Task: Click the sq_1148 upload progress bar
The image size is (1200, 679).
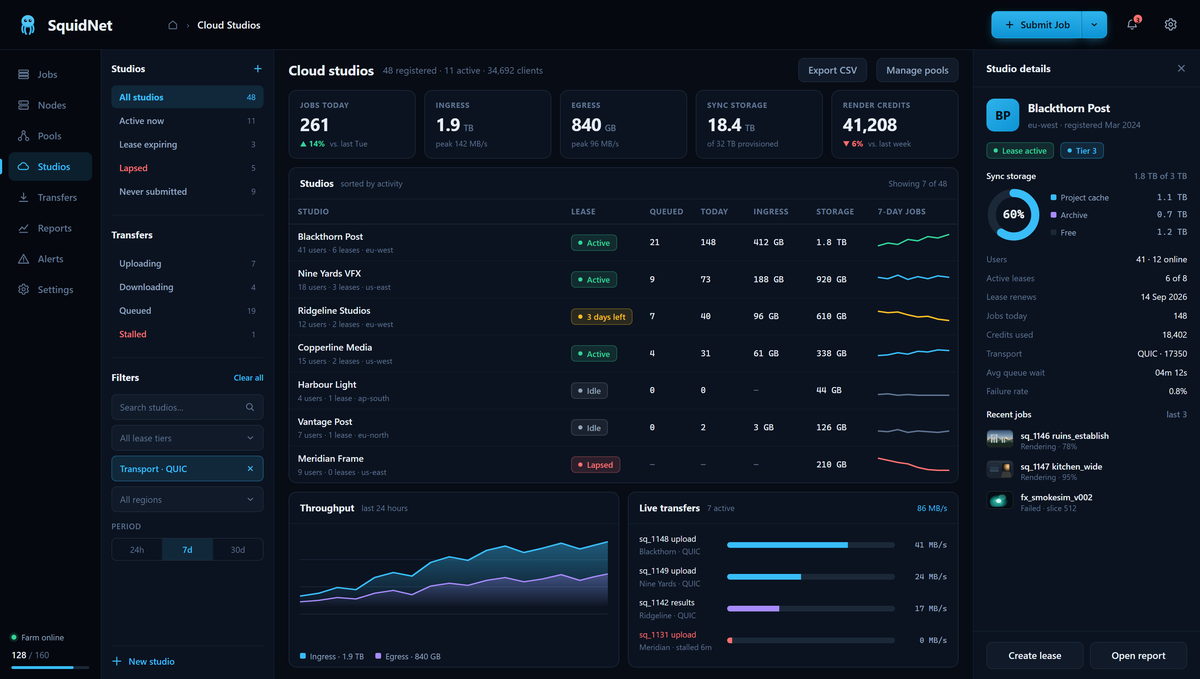Action: [811, 545]
